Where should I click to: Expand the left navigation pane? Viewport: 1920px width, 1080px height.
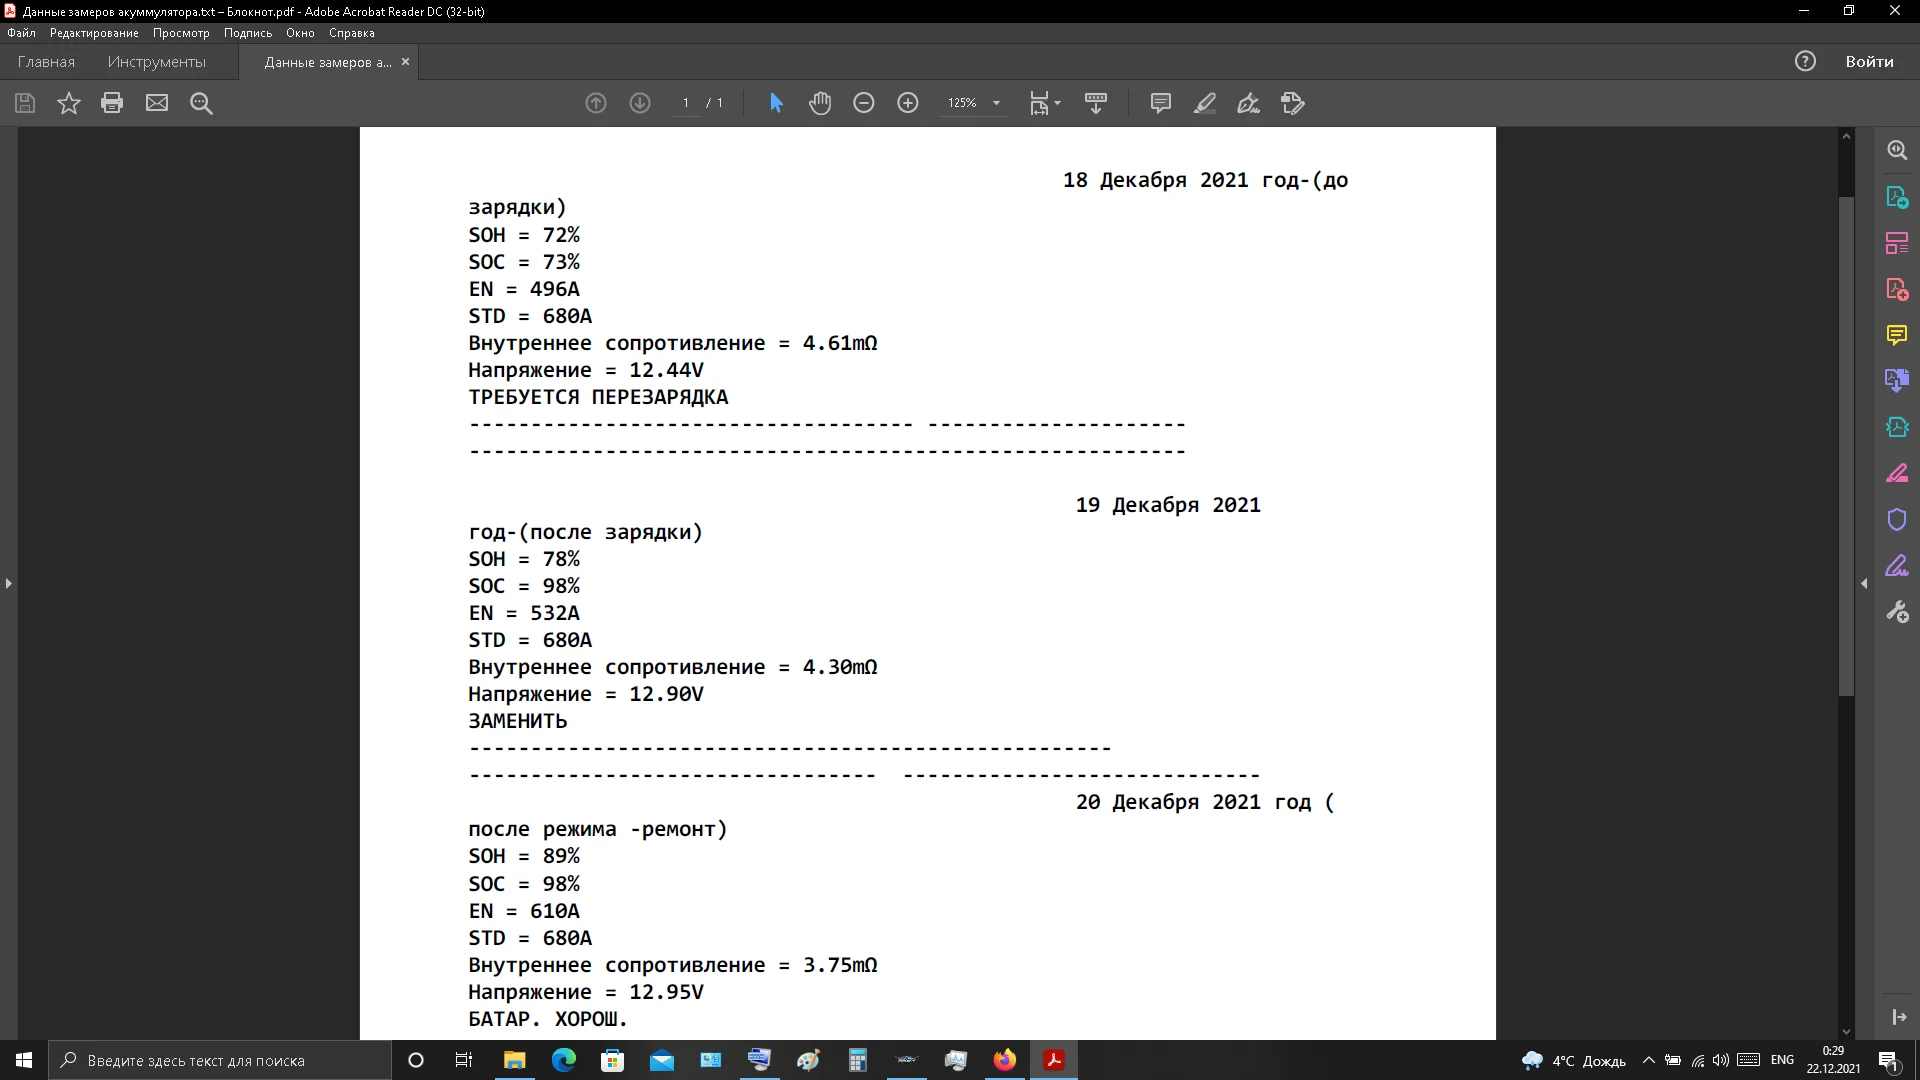(9, 583)
